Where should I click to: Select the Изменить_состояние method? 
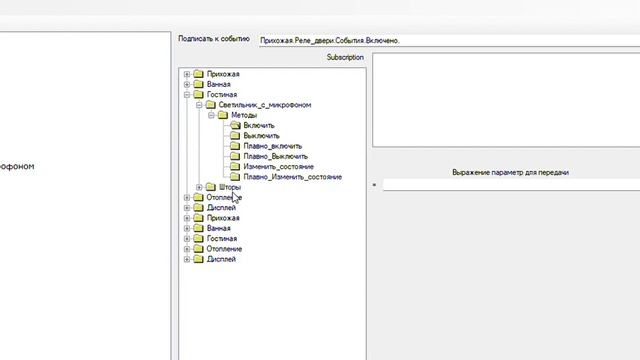pos(278,167)
